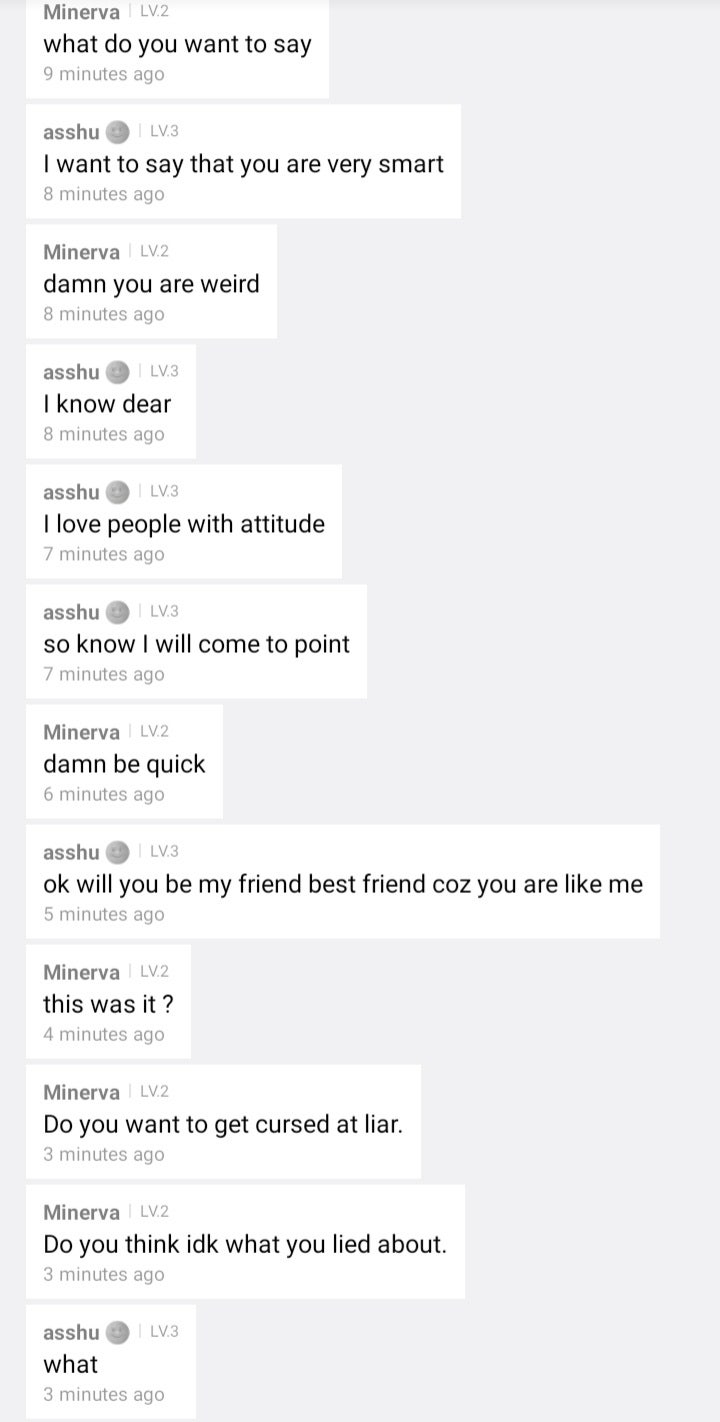Tap badge icon above "so know I will come to point"
The width and height of the screenshot is (720, 1422).
118,612
